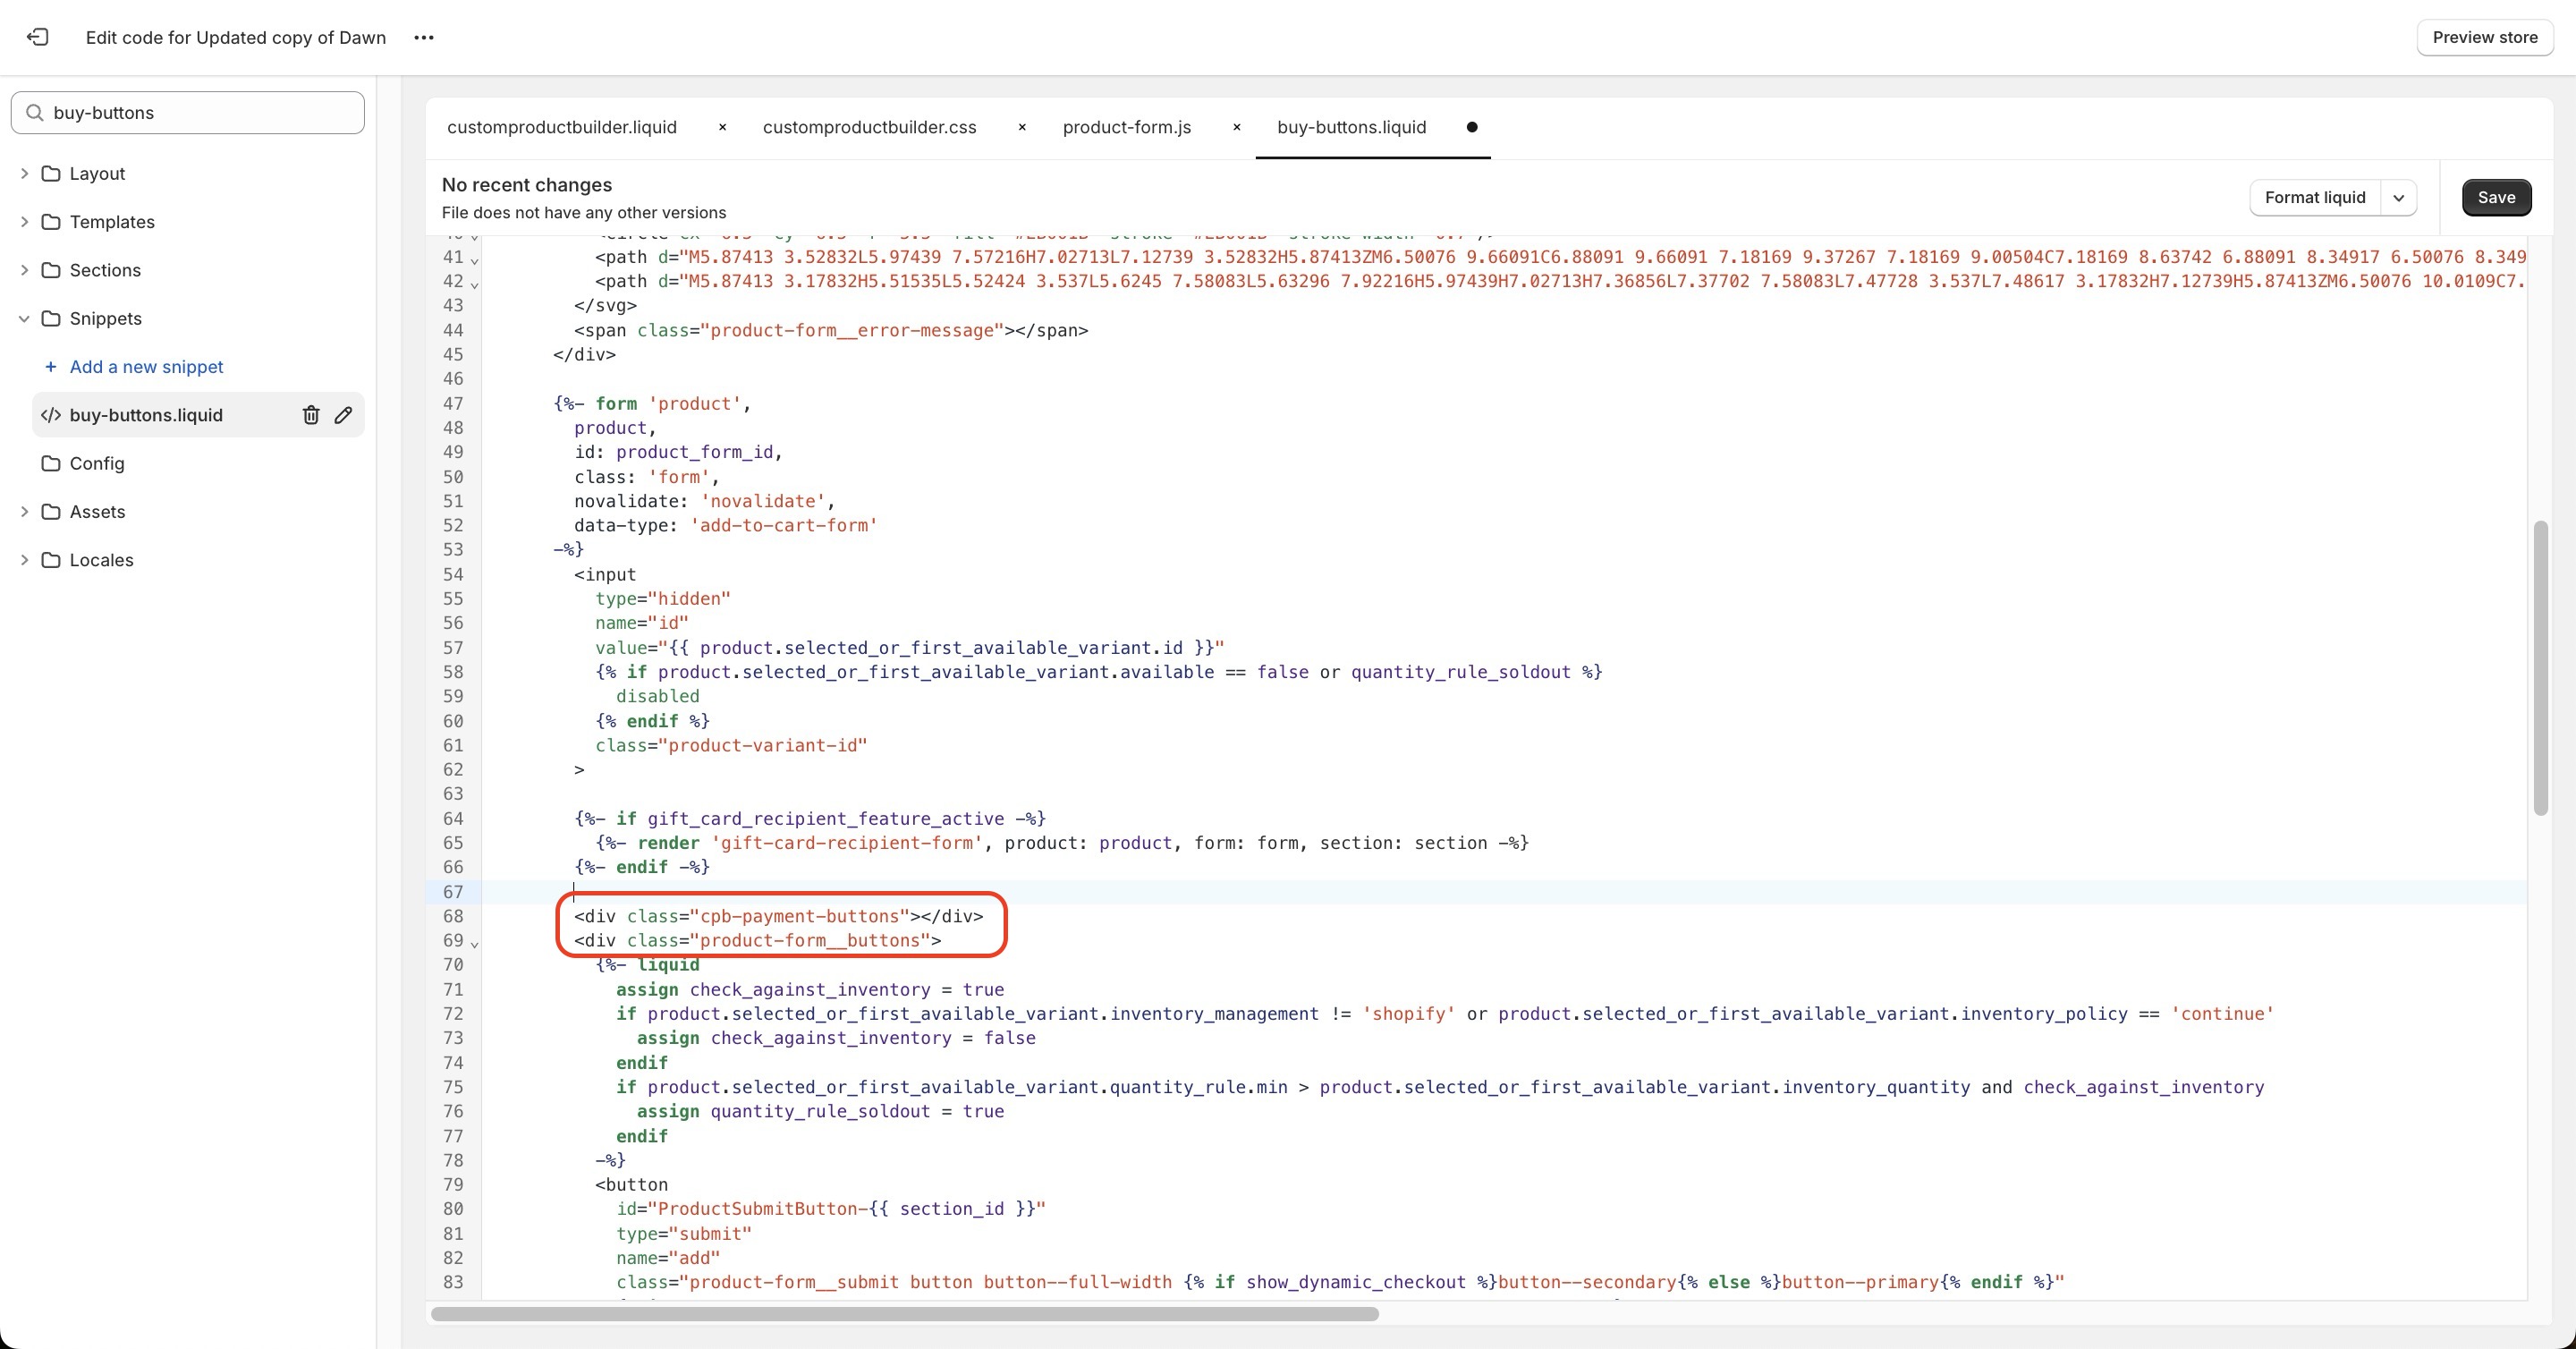This screenshot has width=2576, height=1349.
Task: Click the Config folder icon
Action: point(51,463)
